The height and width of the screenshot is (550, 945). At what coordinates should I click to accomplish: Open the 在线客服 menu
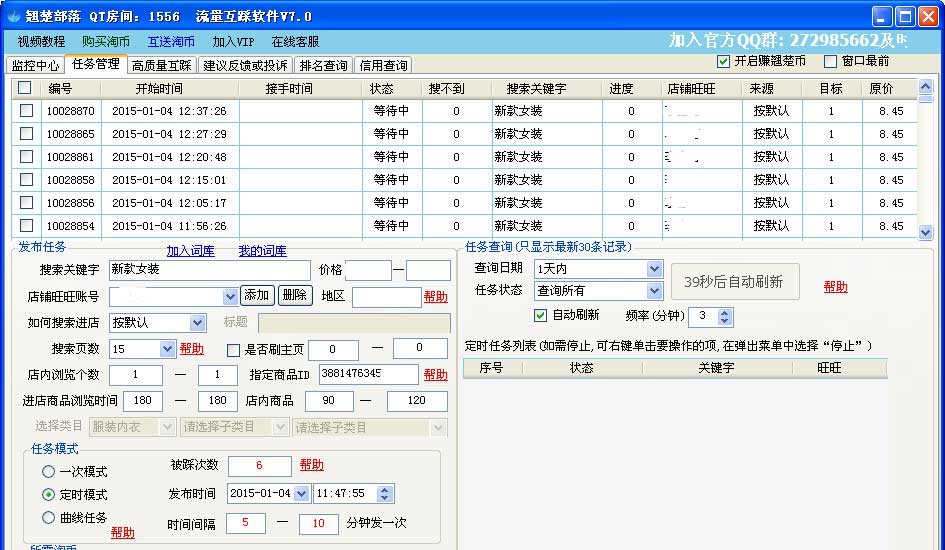(295, 42)
